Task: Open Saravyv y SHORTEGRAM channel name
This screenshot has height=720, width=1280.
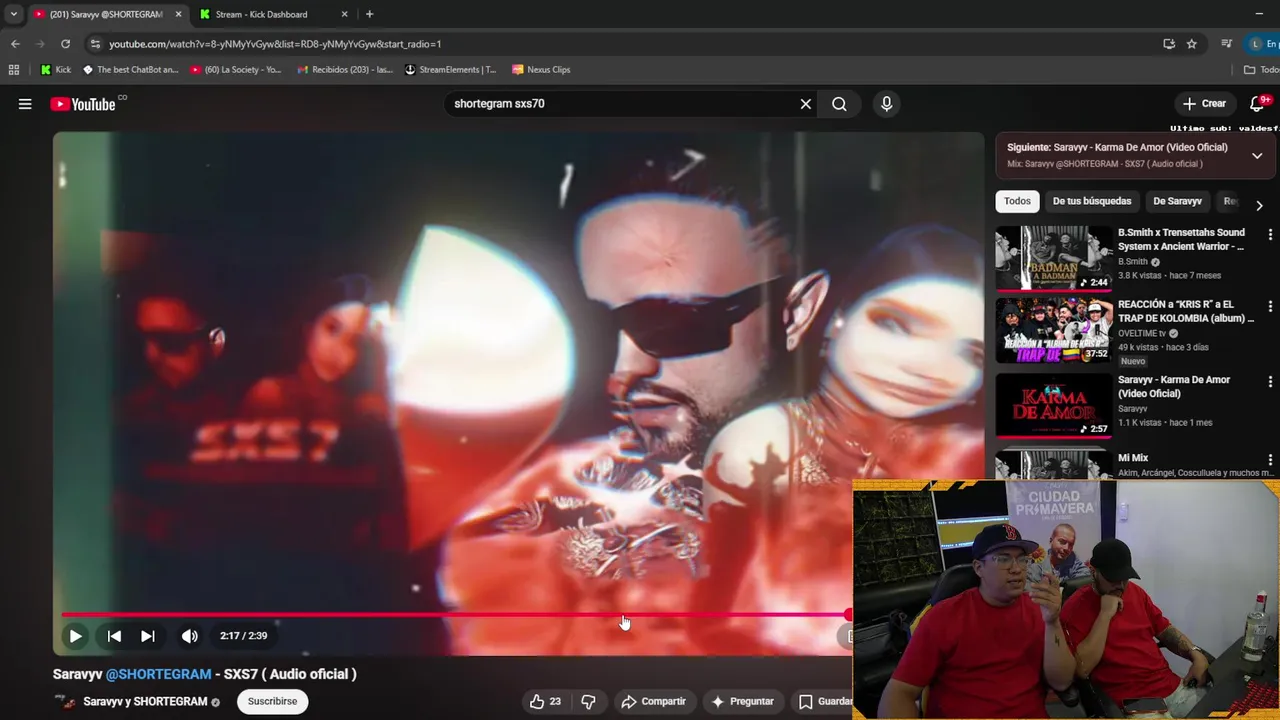Action: 145,702
